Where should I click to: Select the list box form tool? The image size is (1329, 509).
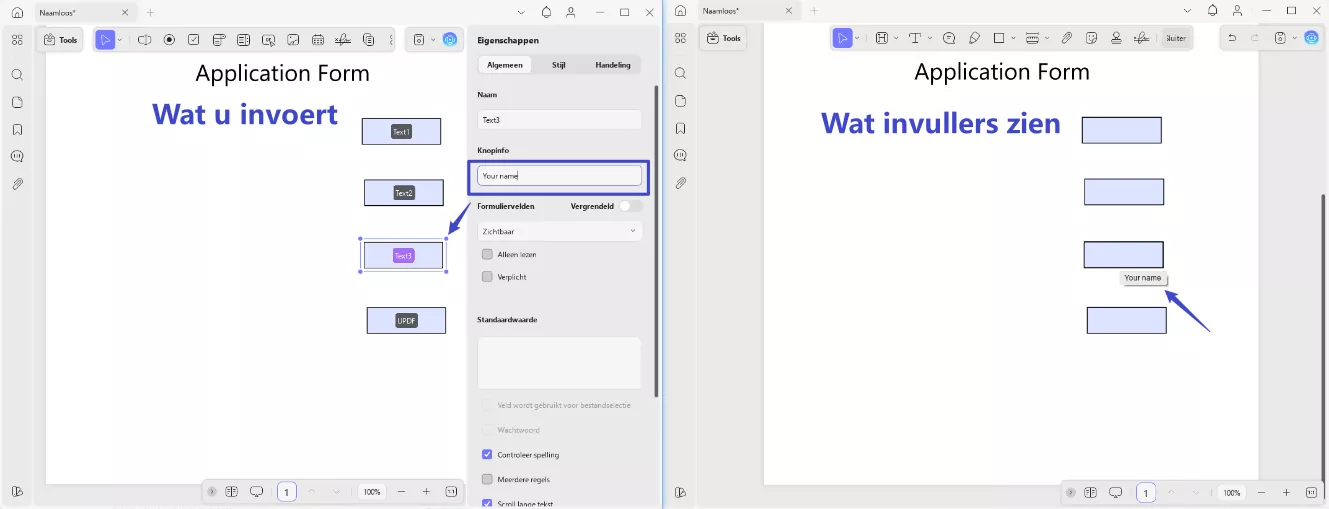(243, 40)
